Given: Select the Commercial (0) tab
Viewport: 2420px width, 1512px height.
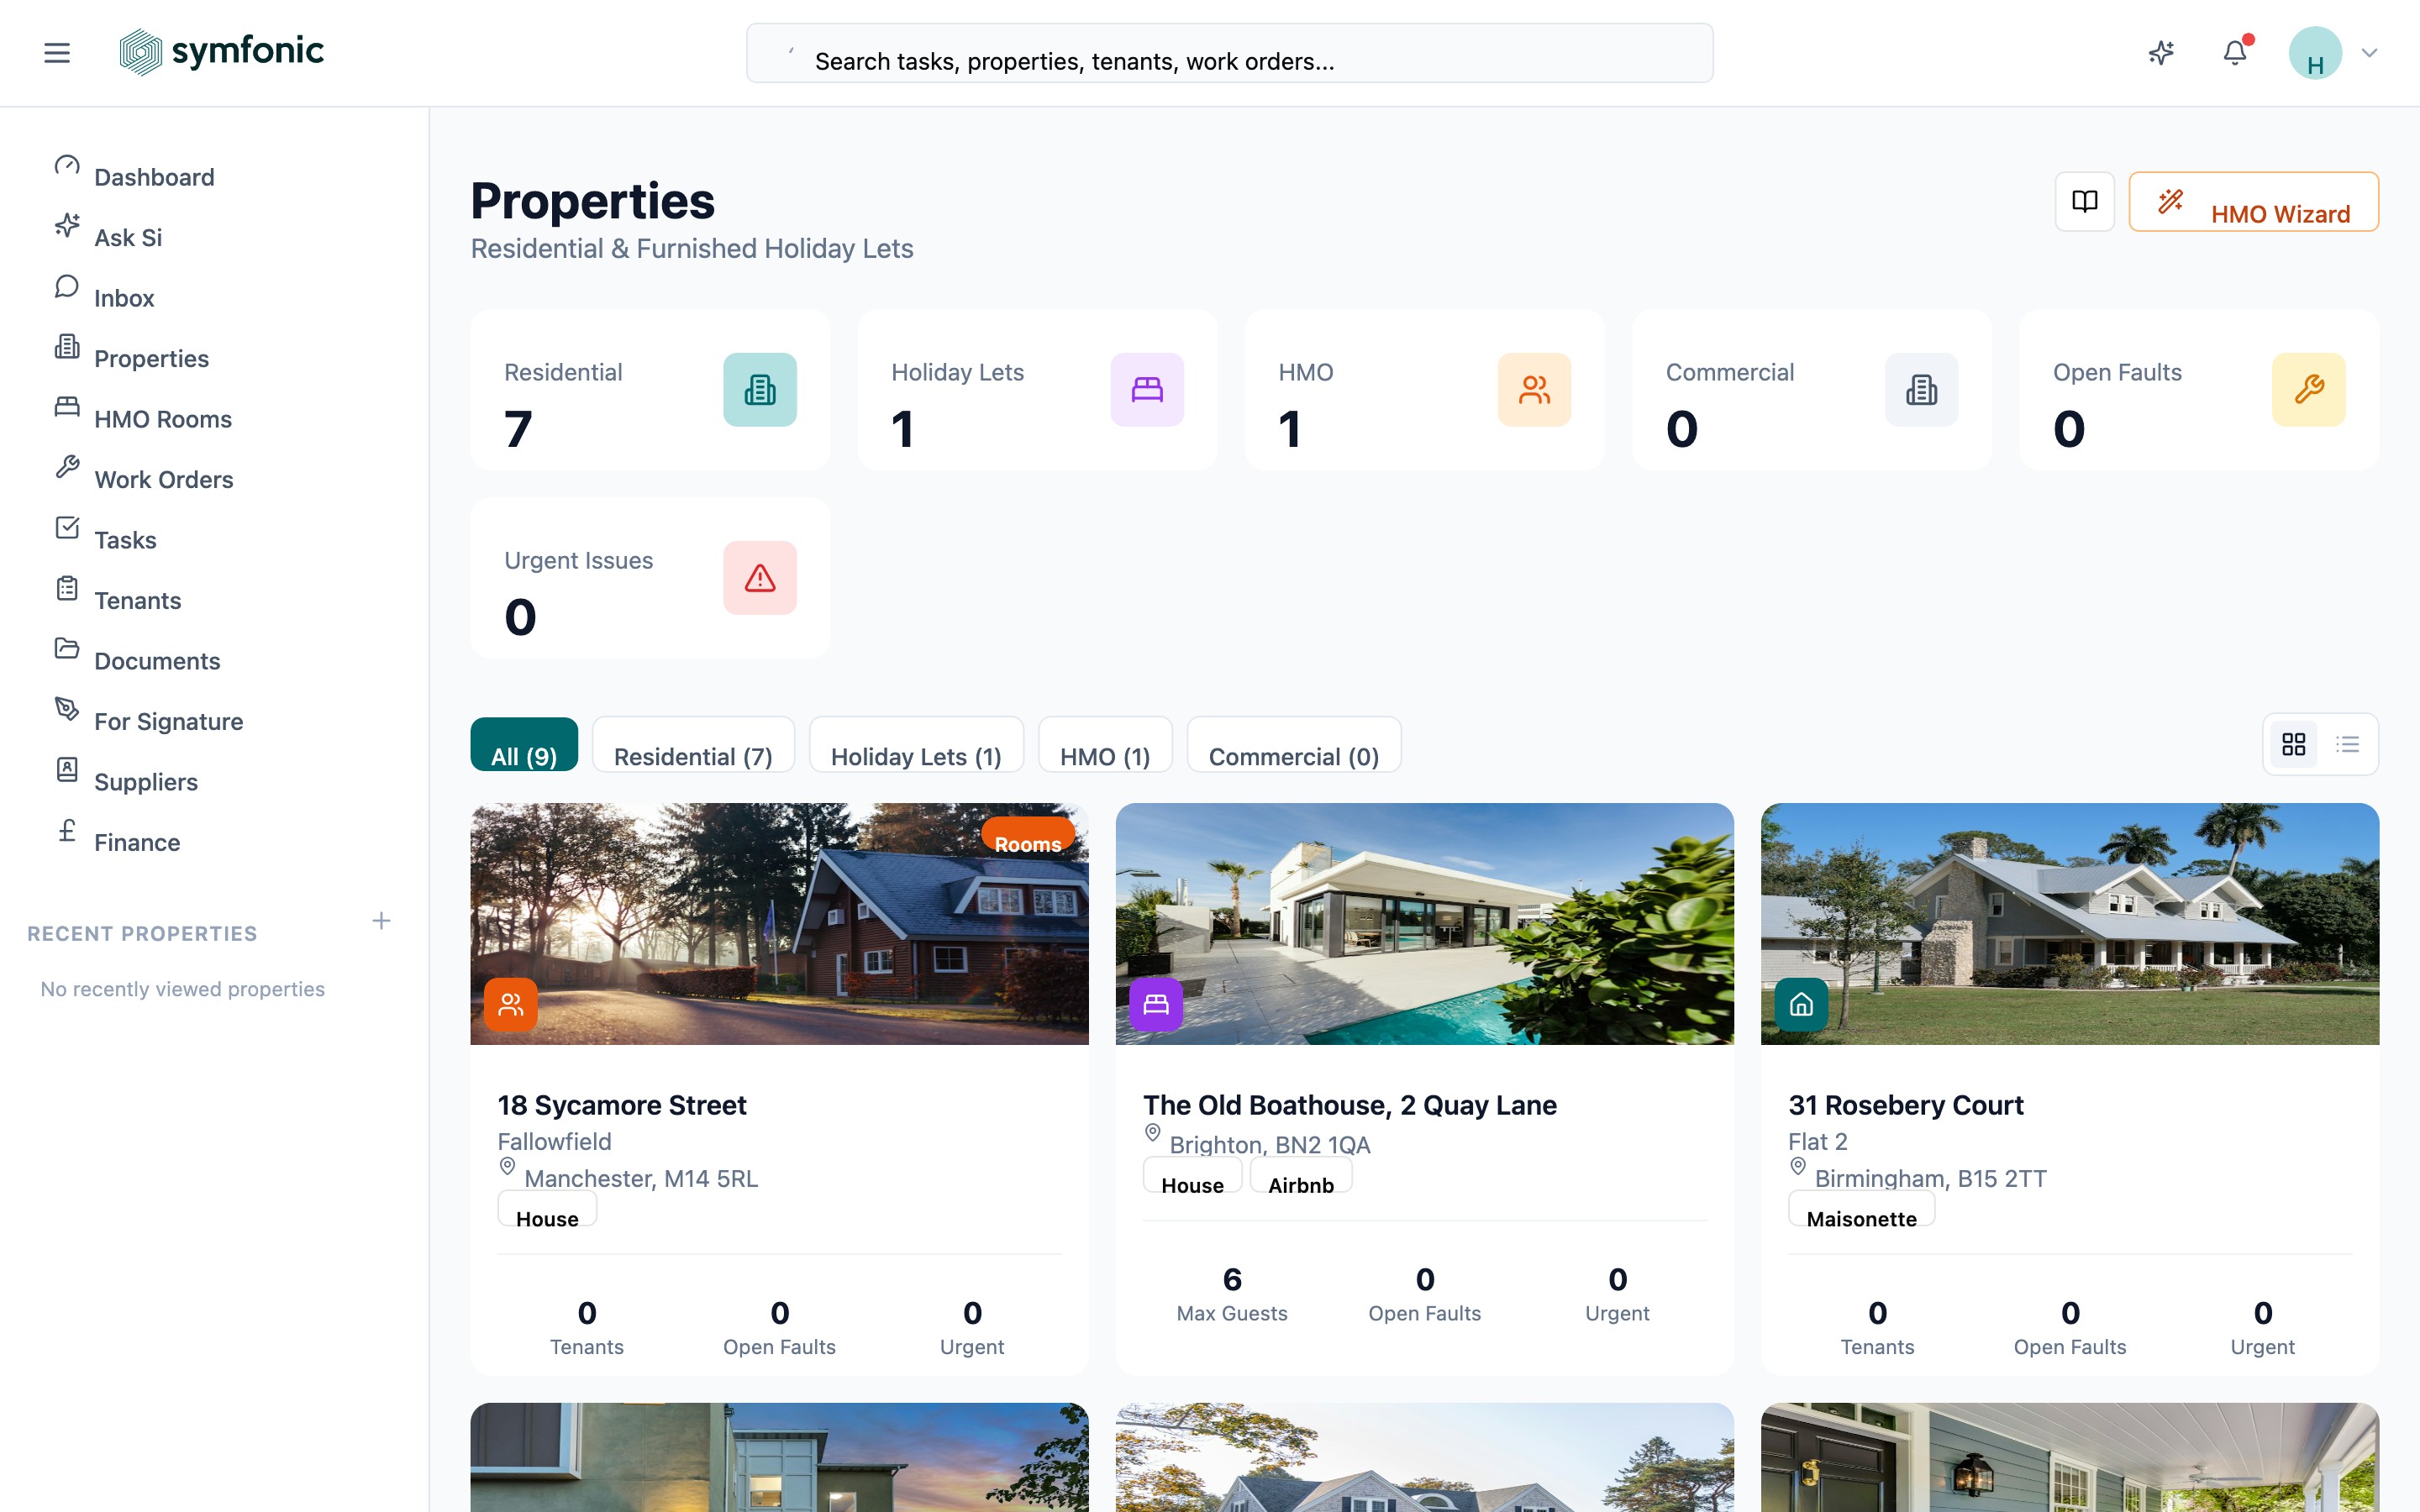Looking at the screenshot, I should point(1293,745).
